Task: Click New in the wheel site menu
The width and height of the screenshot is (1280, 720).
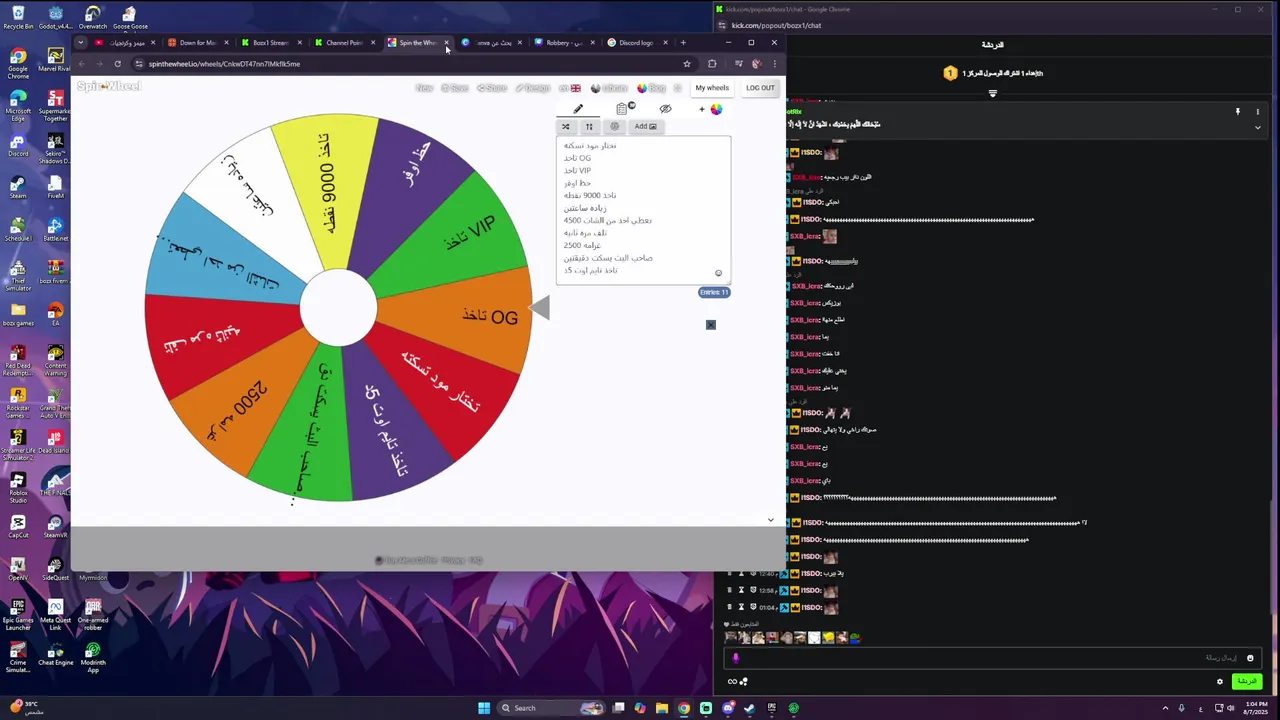Action: pos(424,88)
